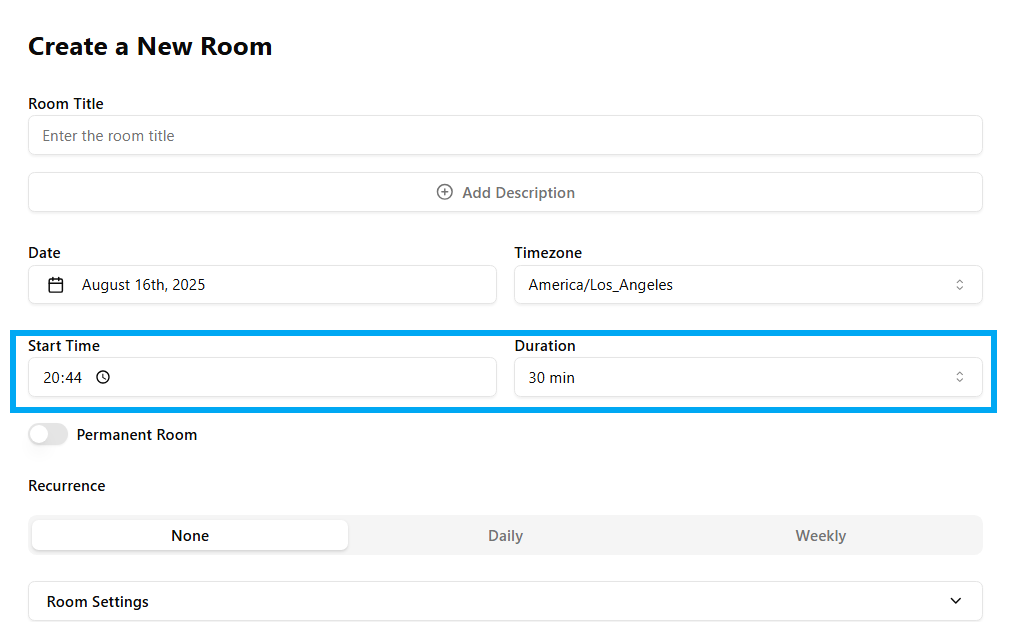Open the 30 min duration dropdown
Viewport: 1015px width, 622px height.
[740, 378]
